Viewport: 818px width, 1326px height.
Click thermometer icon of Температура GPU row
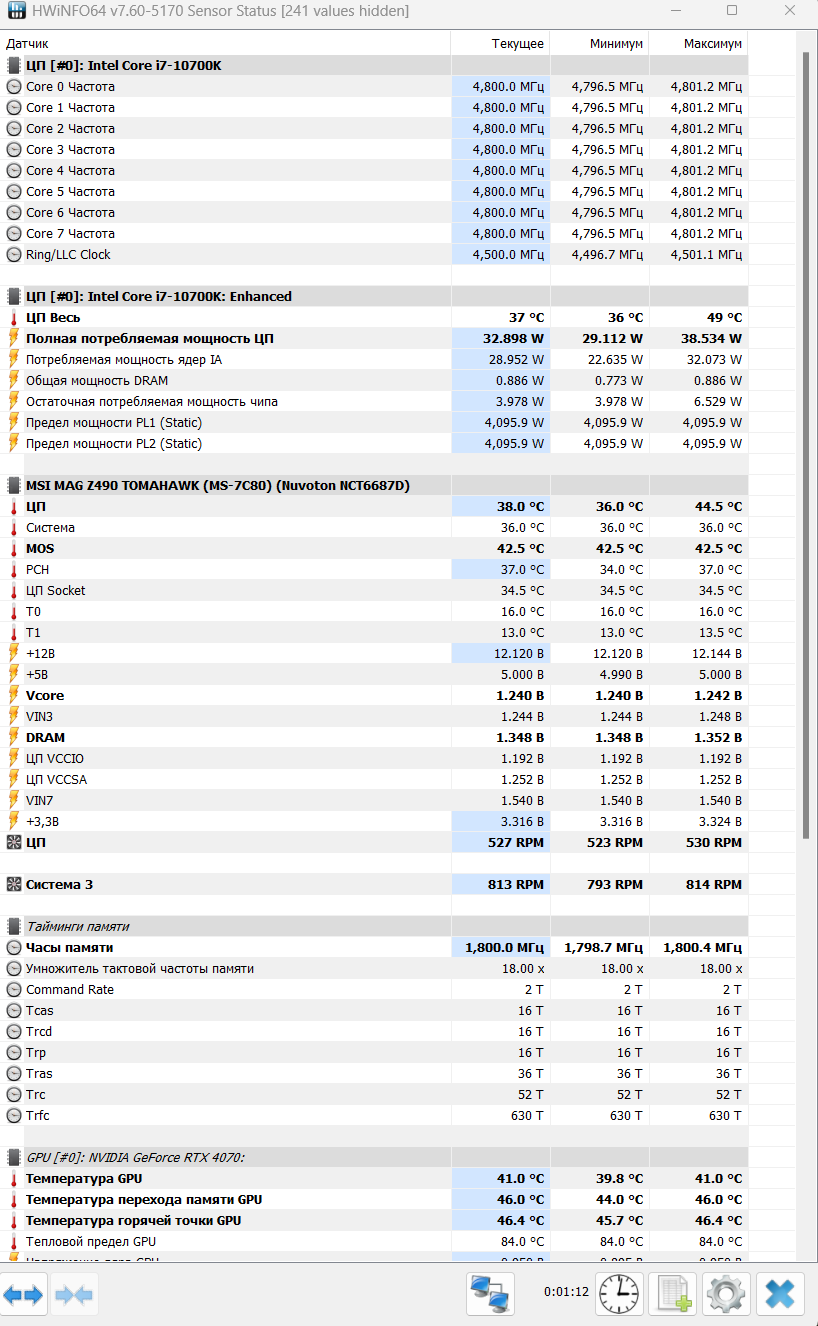[14, 1178]
